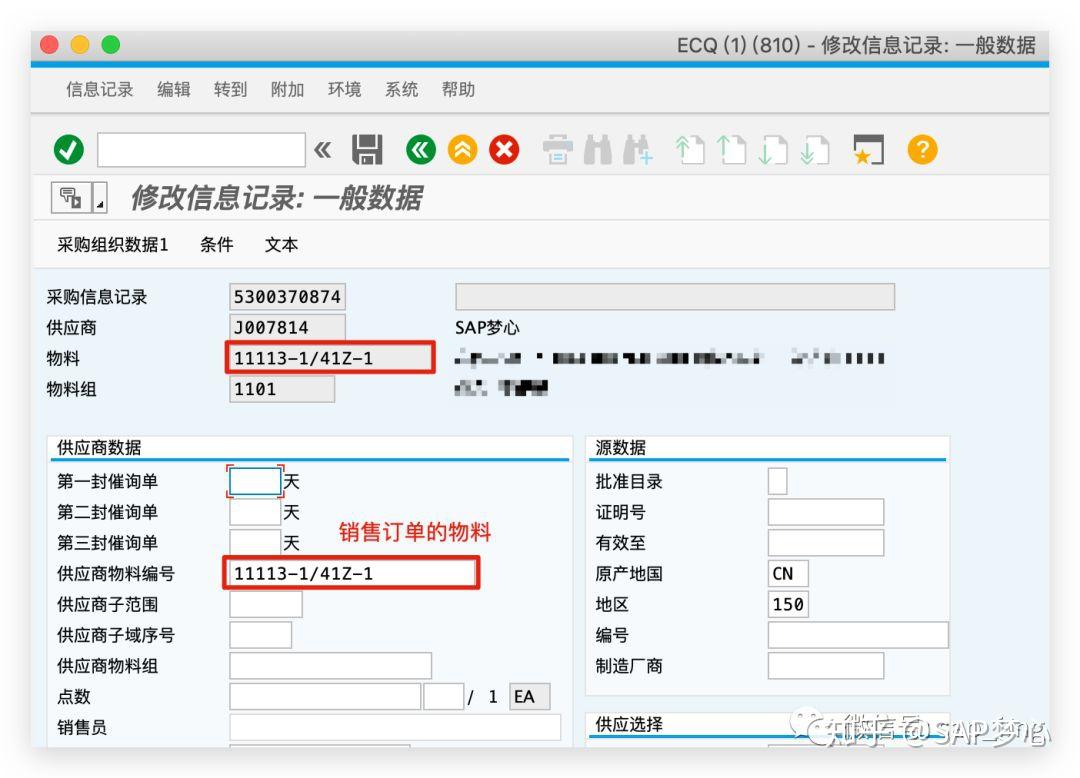Toggle the 批准目录 checkbox
This screenshot has height=778, width=1080.
click(x=778, y=481)
